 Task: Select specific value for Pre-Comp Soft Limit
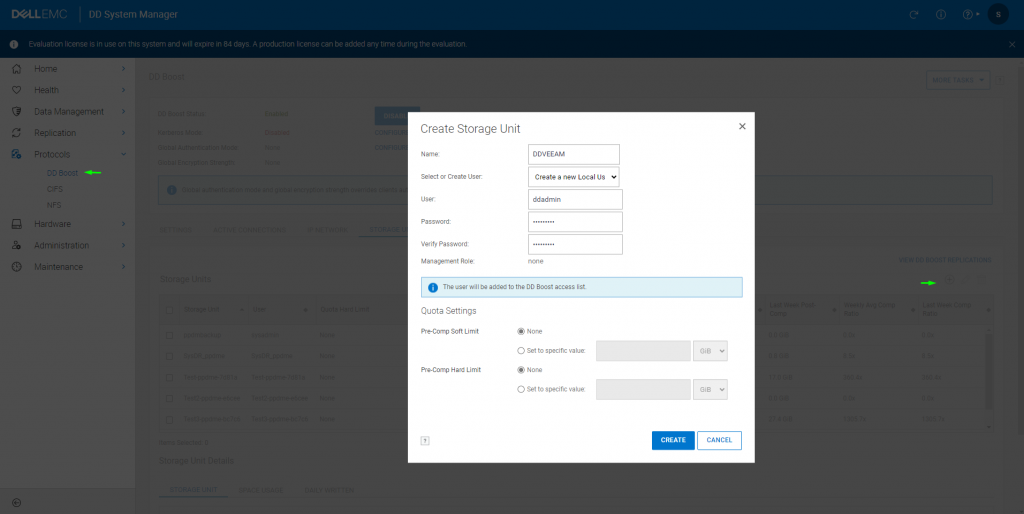(521, 350)
